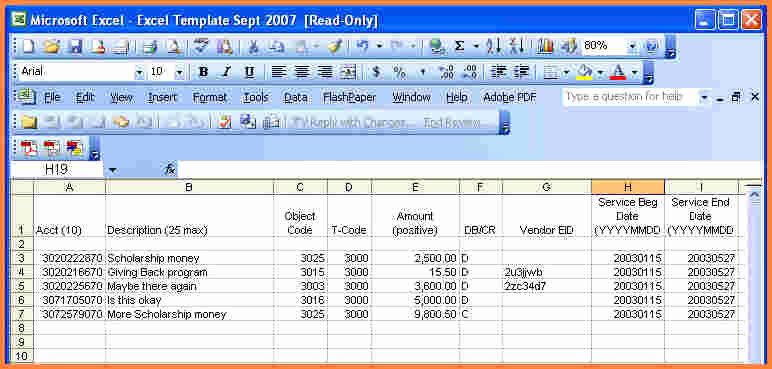Screen dimensions: 772x369
Task: Click the AutoSum sigma icon
Action: point(459,46)
